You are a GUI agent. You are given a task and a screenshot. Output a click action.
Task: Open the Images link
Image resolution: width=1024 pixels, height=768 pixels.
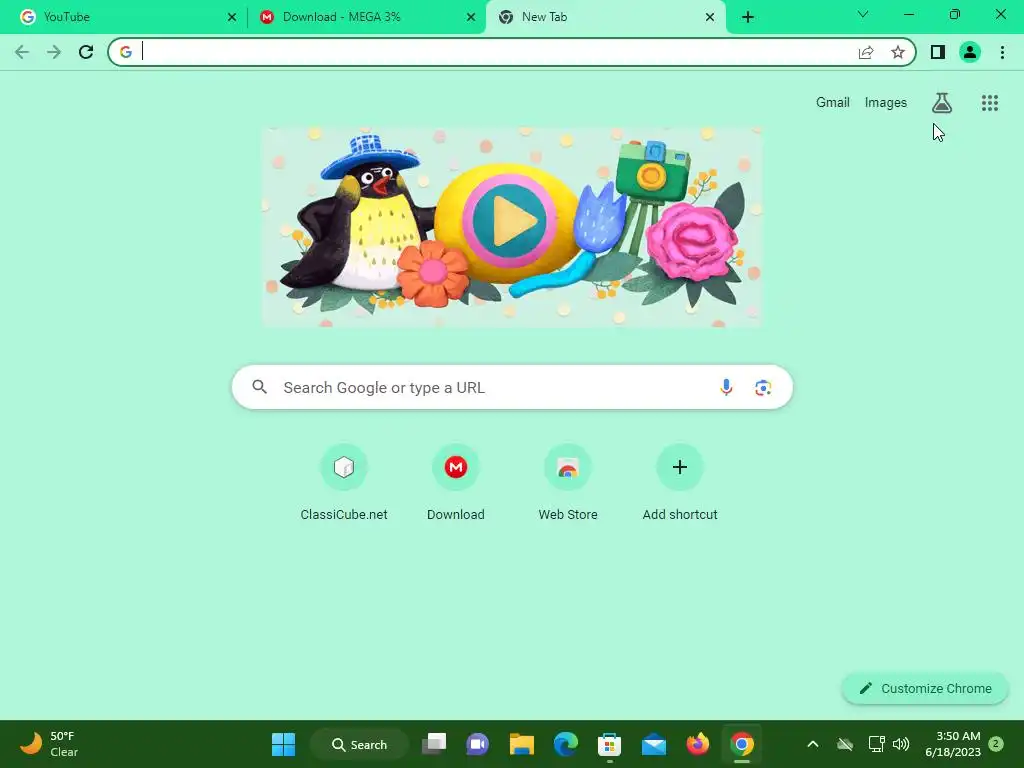pyautogui.click(x=886, y=103)
